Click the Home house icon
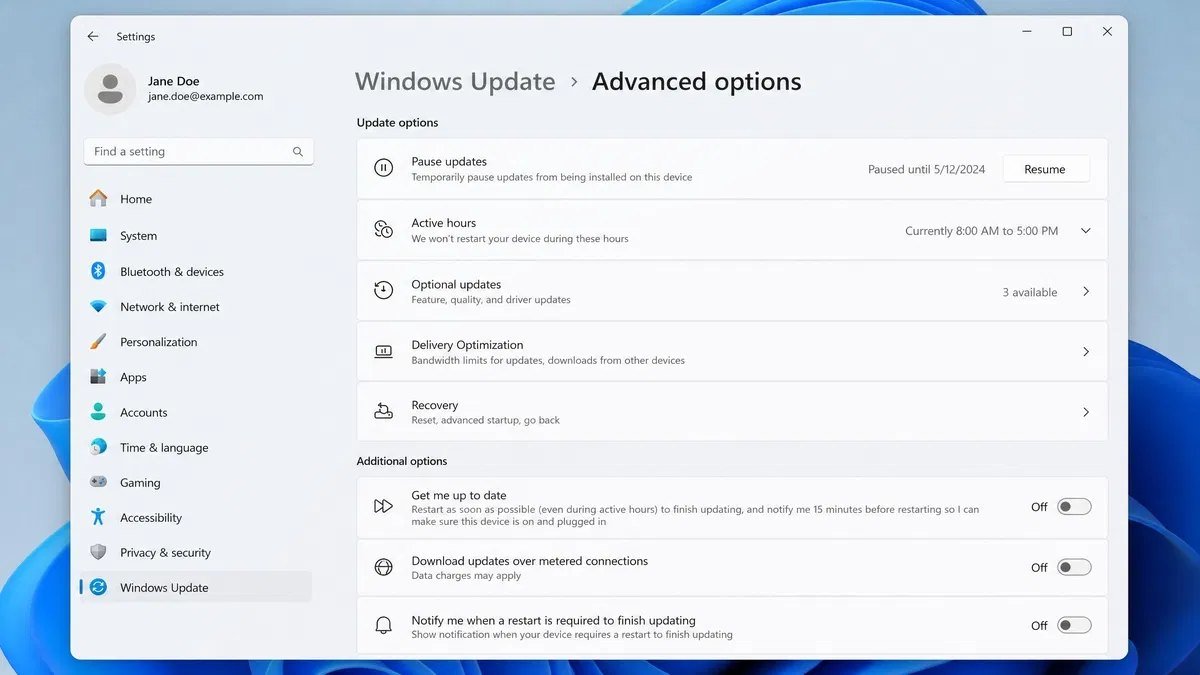This screenshot has width=1200, height=675. tap(98, 199)
